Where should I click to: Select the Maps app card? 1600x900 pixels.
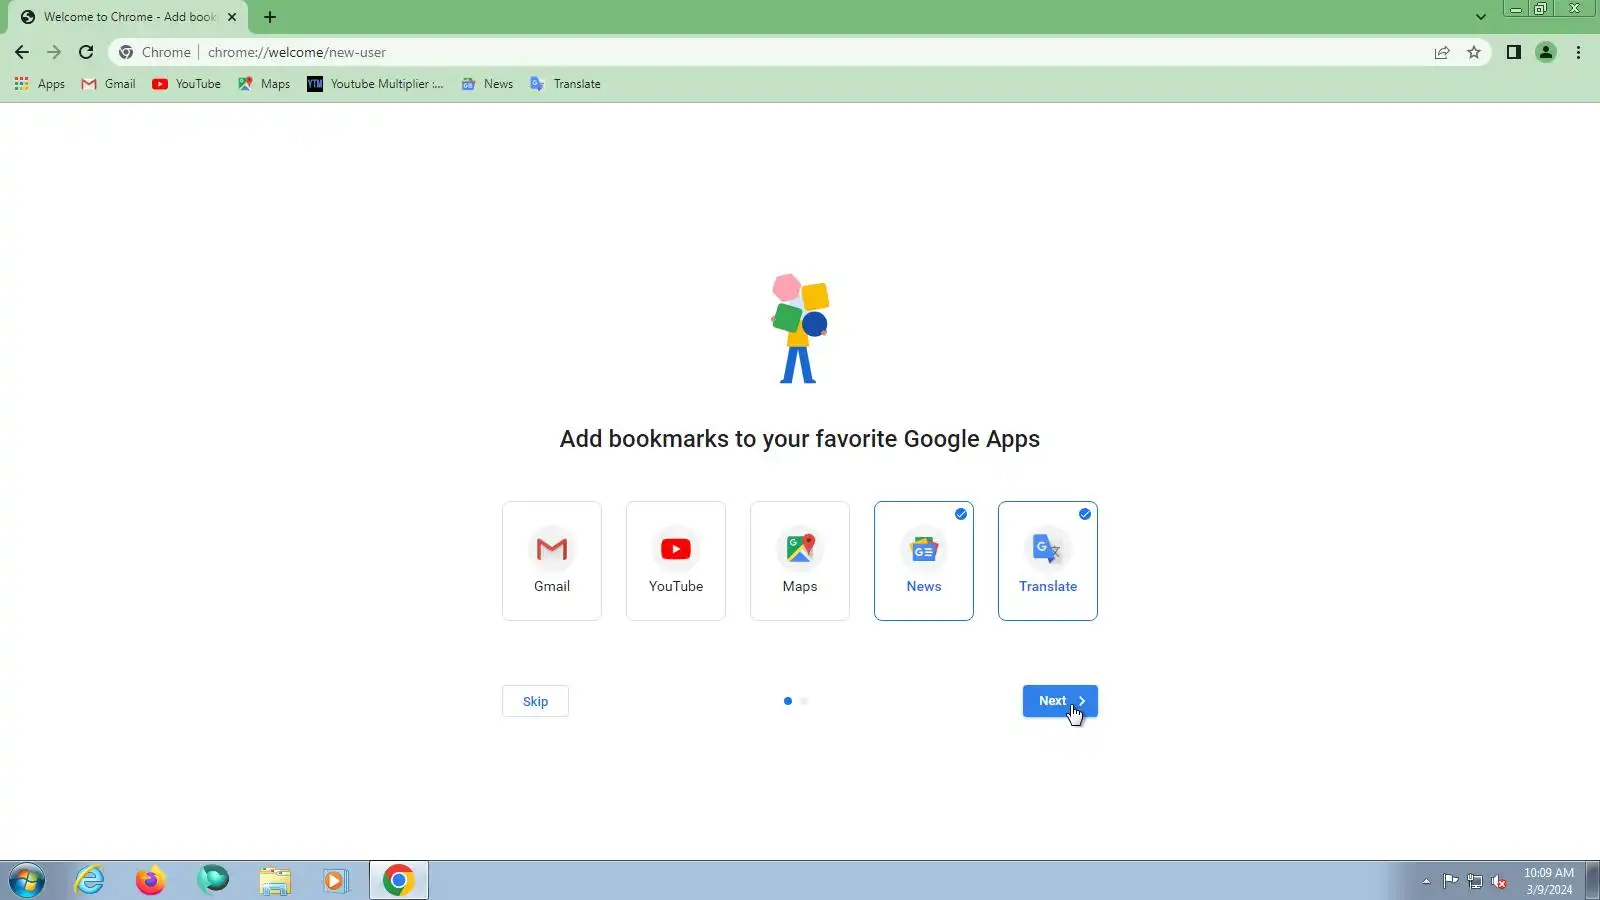click(800, 561)
